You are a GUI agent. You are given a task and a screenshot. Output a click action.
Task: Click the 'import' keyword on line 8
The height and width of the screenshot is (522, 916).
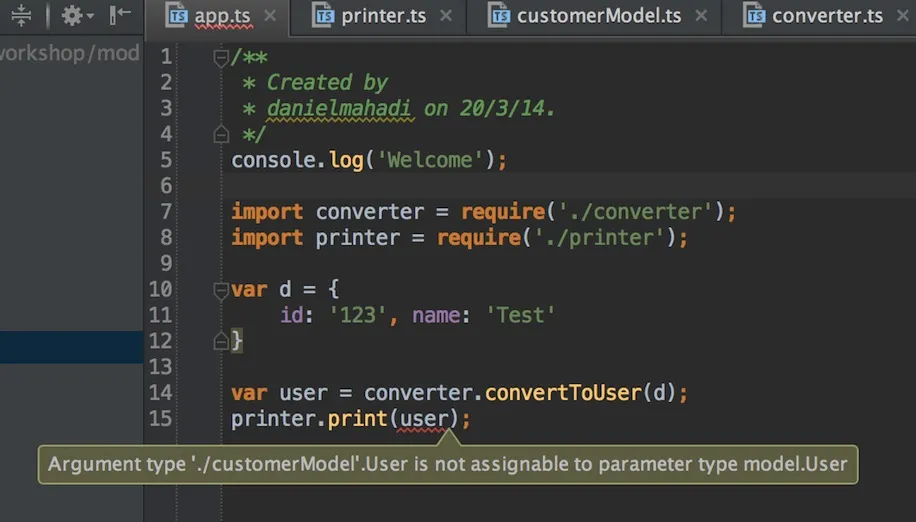pyautogui.click(x=267, y=238)
